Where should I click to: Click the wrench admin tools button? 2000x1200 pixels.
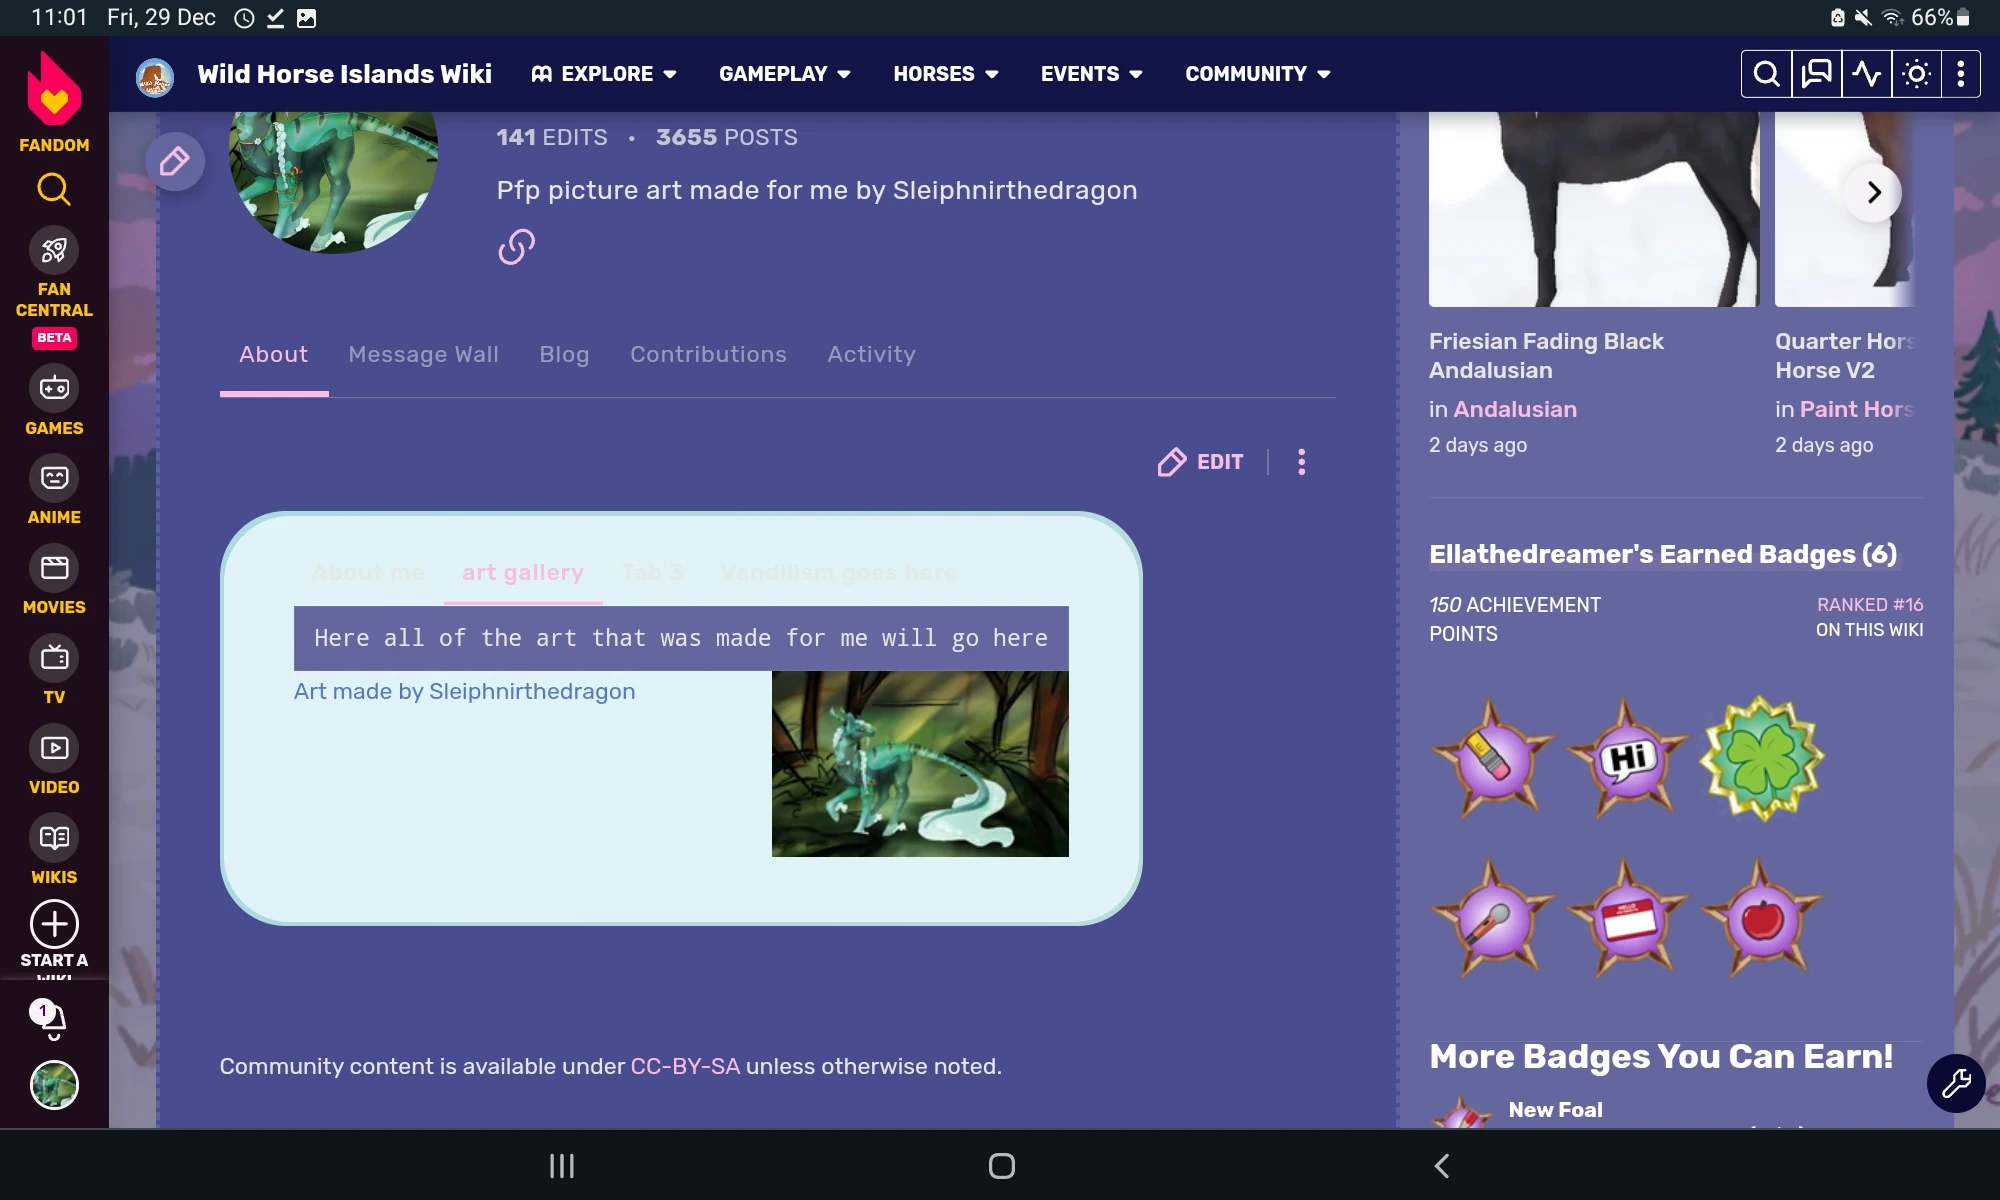click(x=1955, y=1083)
